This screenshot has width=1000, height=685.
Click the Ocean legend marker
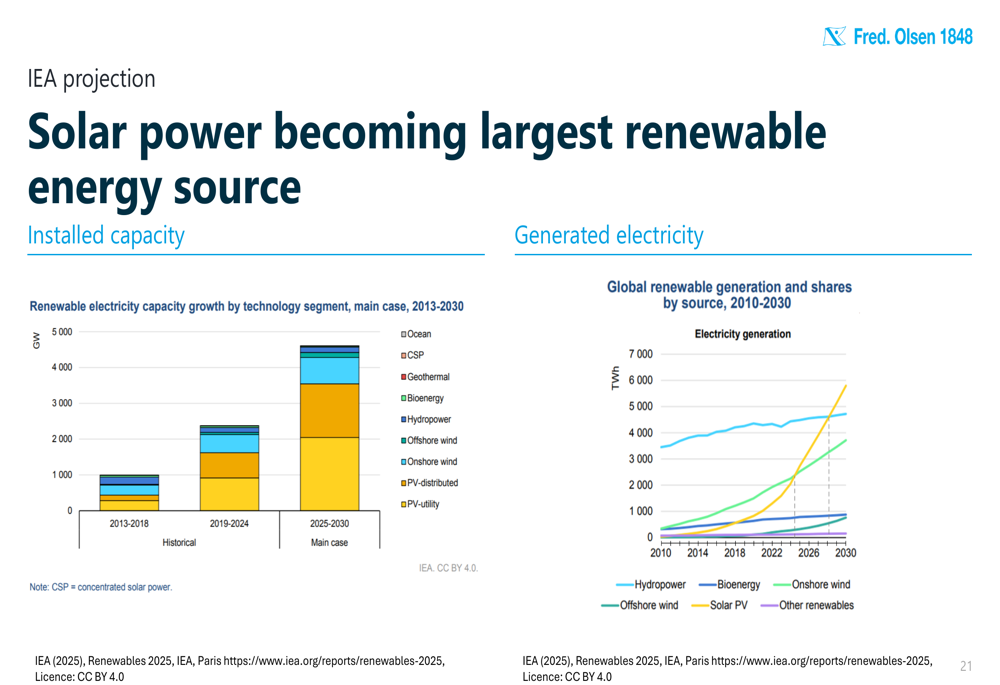click(x=404, y=334)
